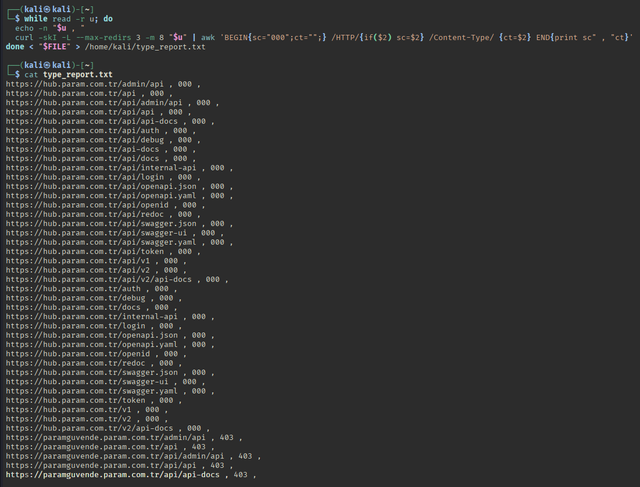
Task: Click the hub.param.com.tr/docs line
Action: click(91, 307)
